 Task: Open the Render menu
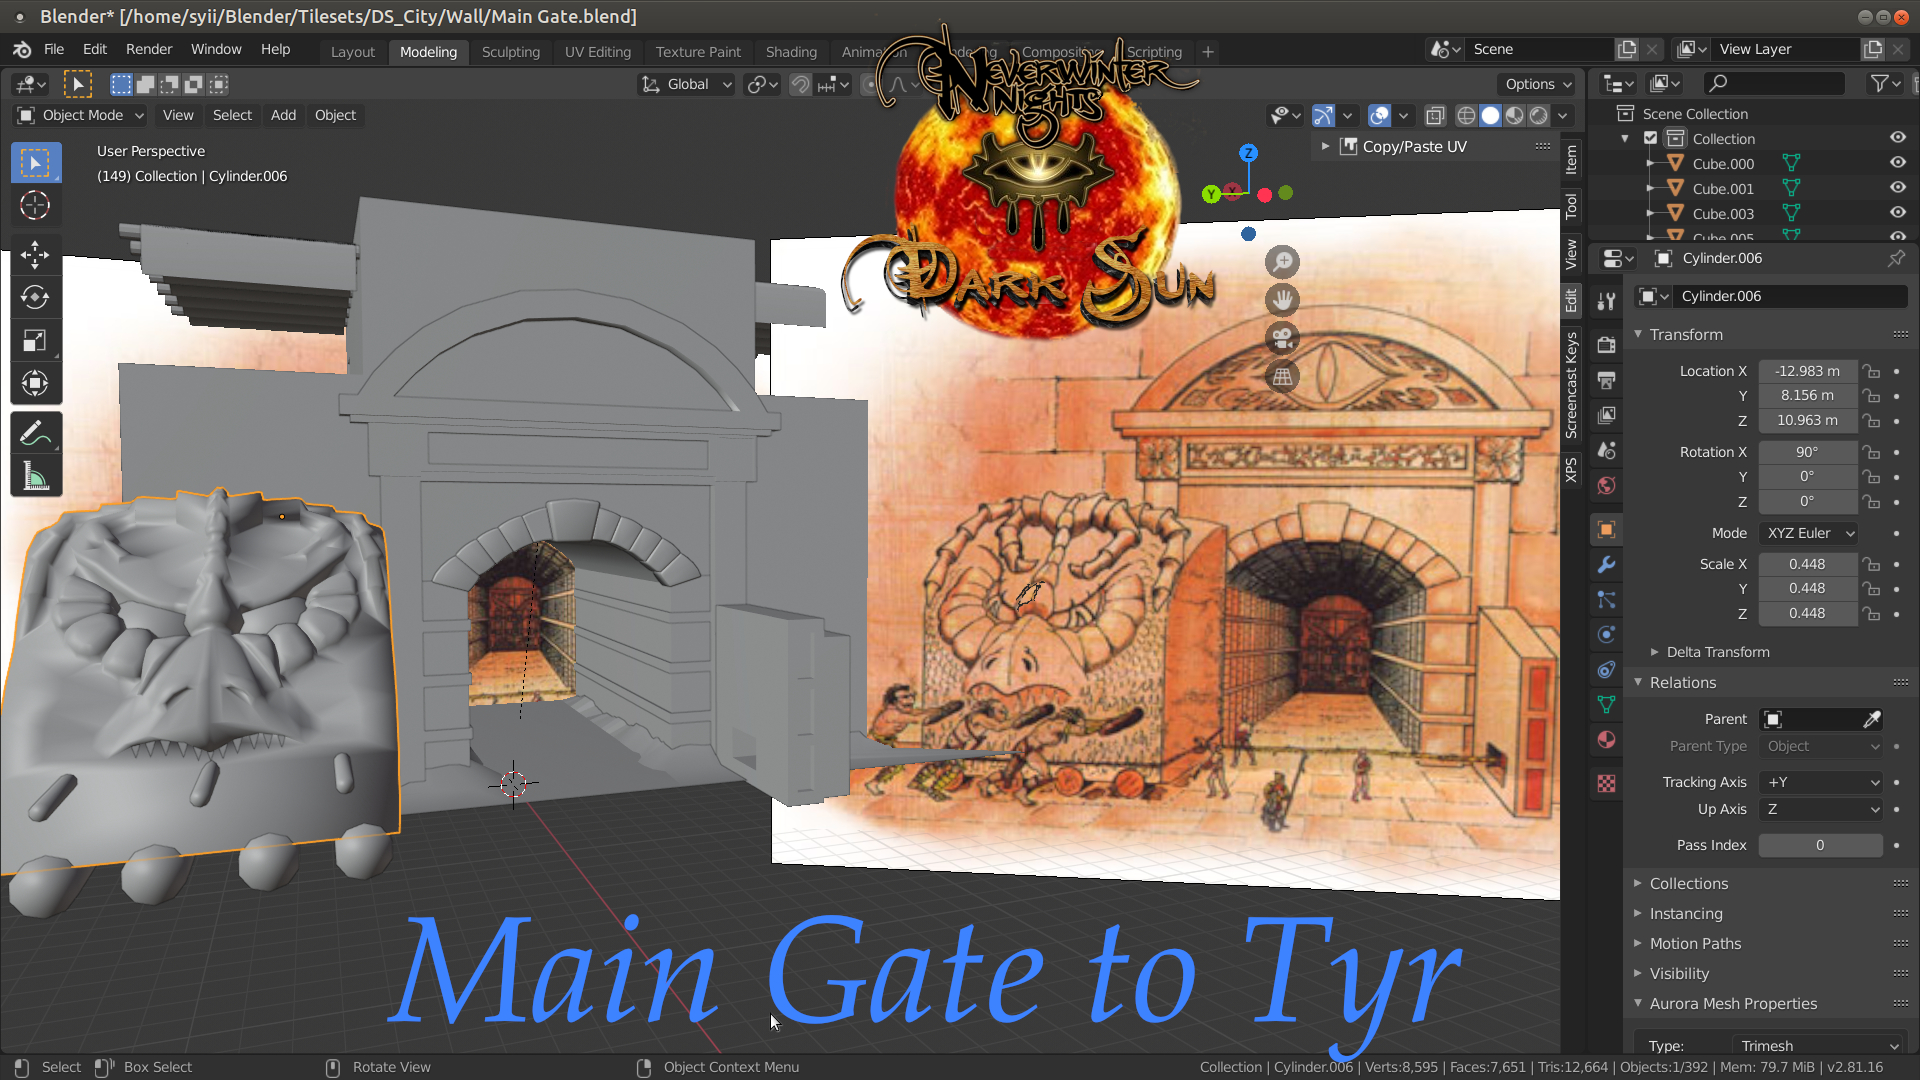pos(148,49)
